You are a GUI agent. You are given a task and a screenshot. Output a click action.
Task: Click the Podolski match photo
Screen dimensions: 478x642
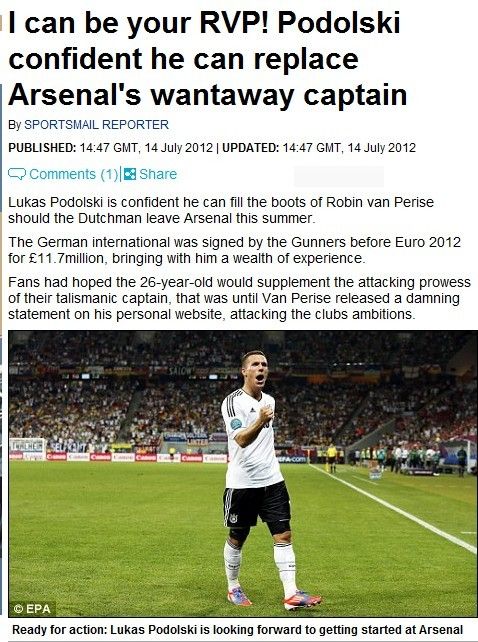242,474
